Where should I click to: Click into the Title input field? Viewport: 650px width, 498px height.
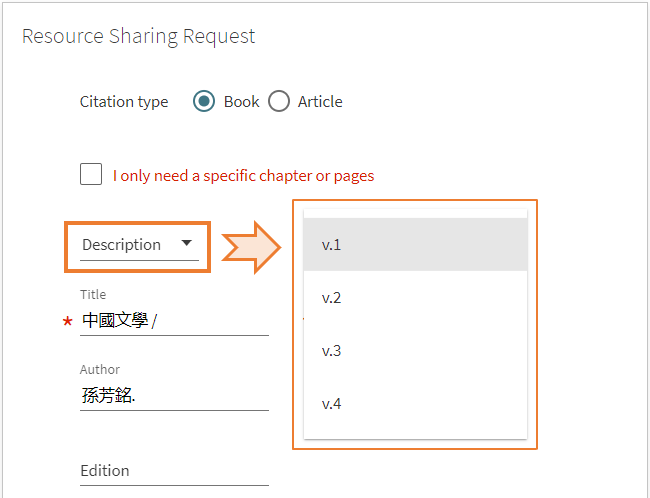[x=174, y=321]
